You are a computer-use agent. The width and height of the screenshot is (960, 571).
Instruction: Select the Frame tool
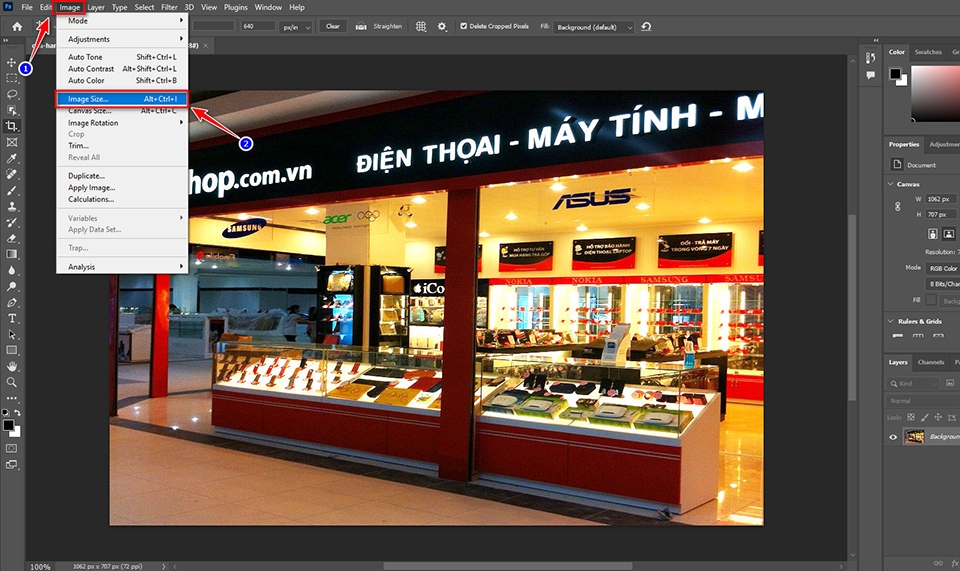tap(12, 142)
